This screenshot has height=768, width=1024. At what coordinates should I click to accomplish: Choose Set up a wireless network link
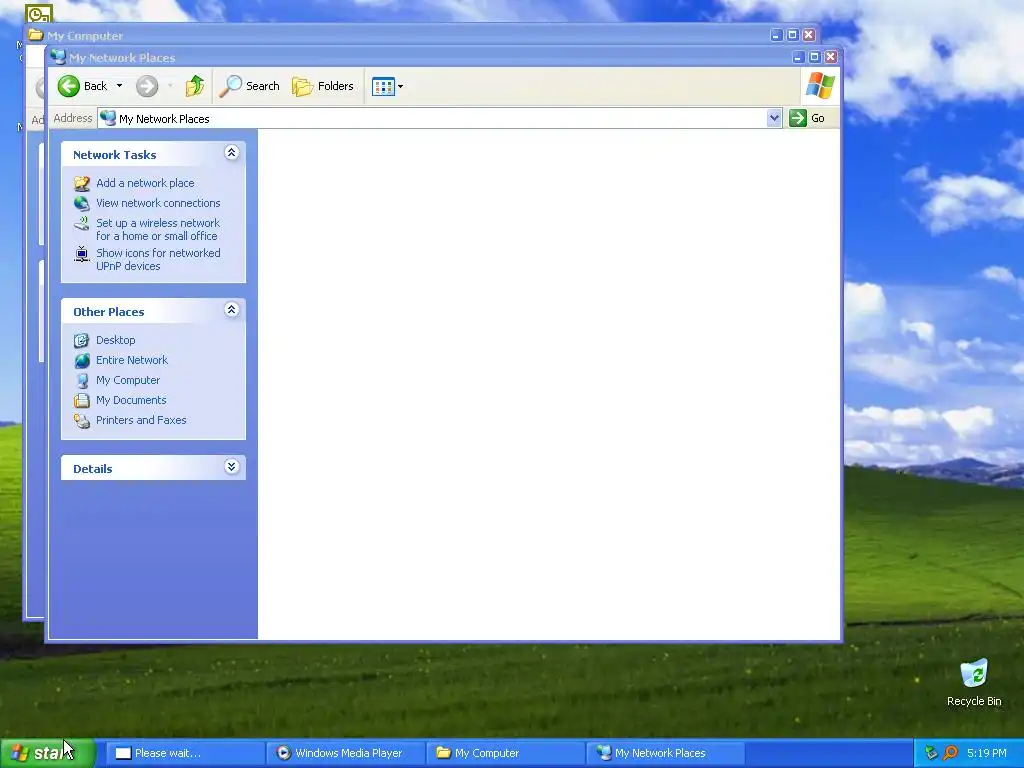[x=157, y=229]
